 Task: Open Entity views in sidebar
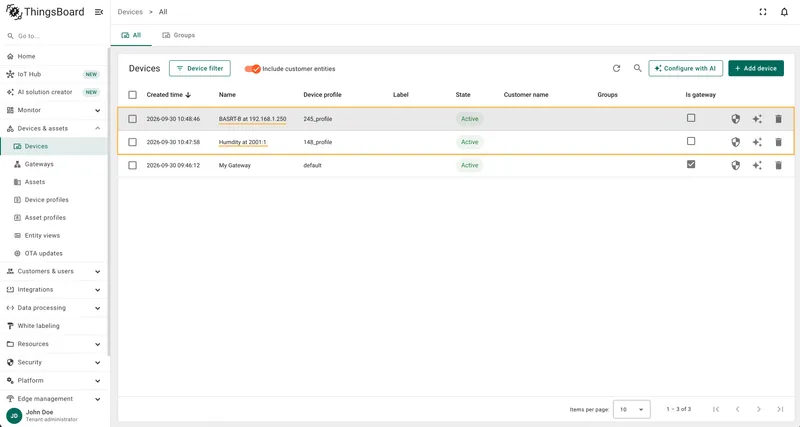[54, 236]
